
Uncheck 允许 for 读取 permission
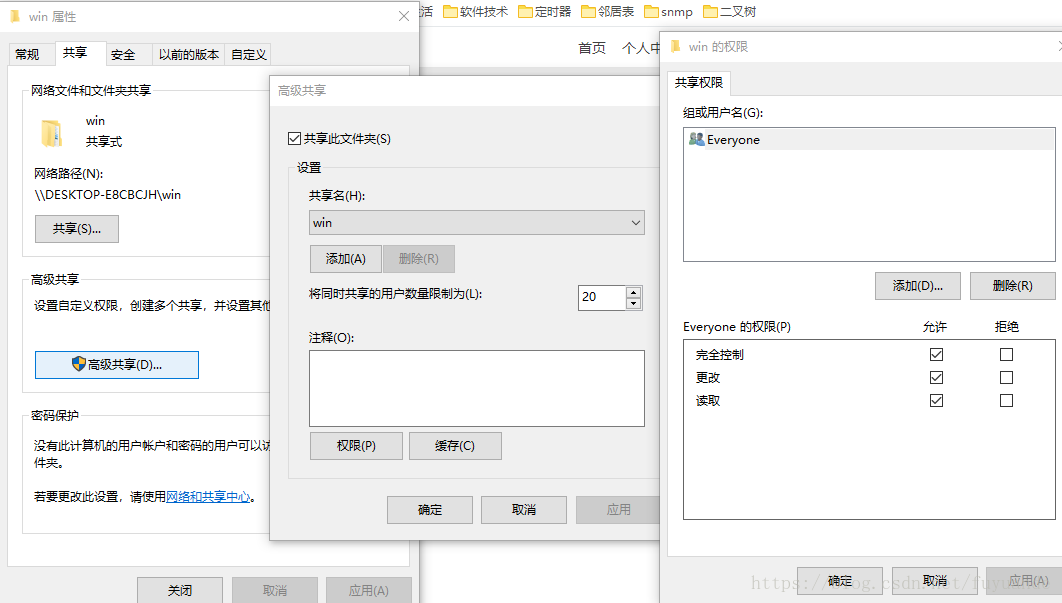pos(936,400)
